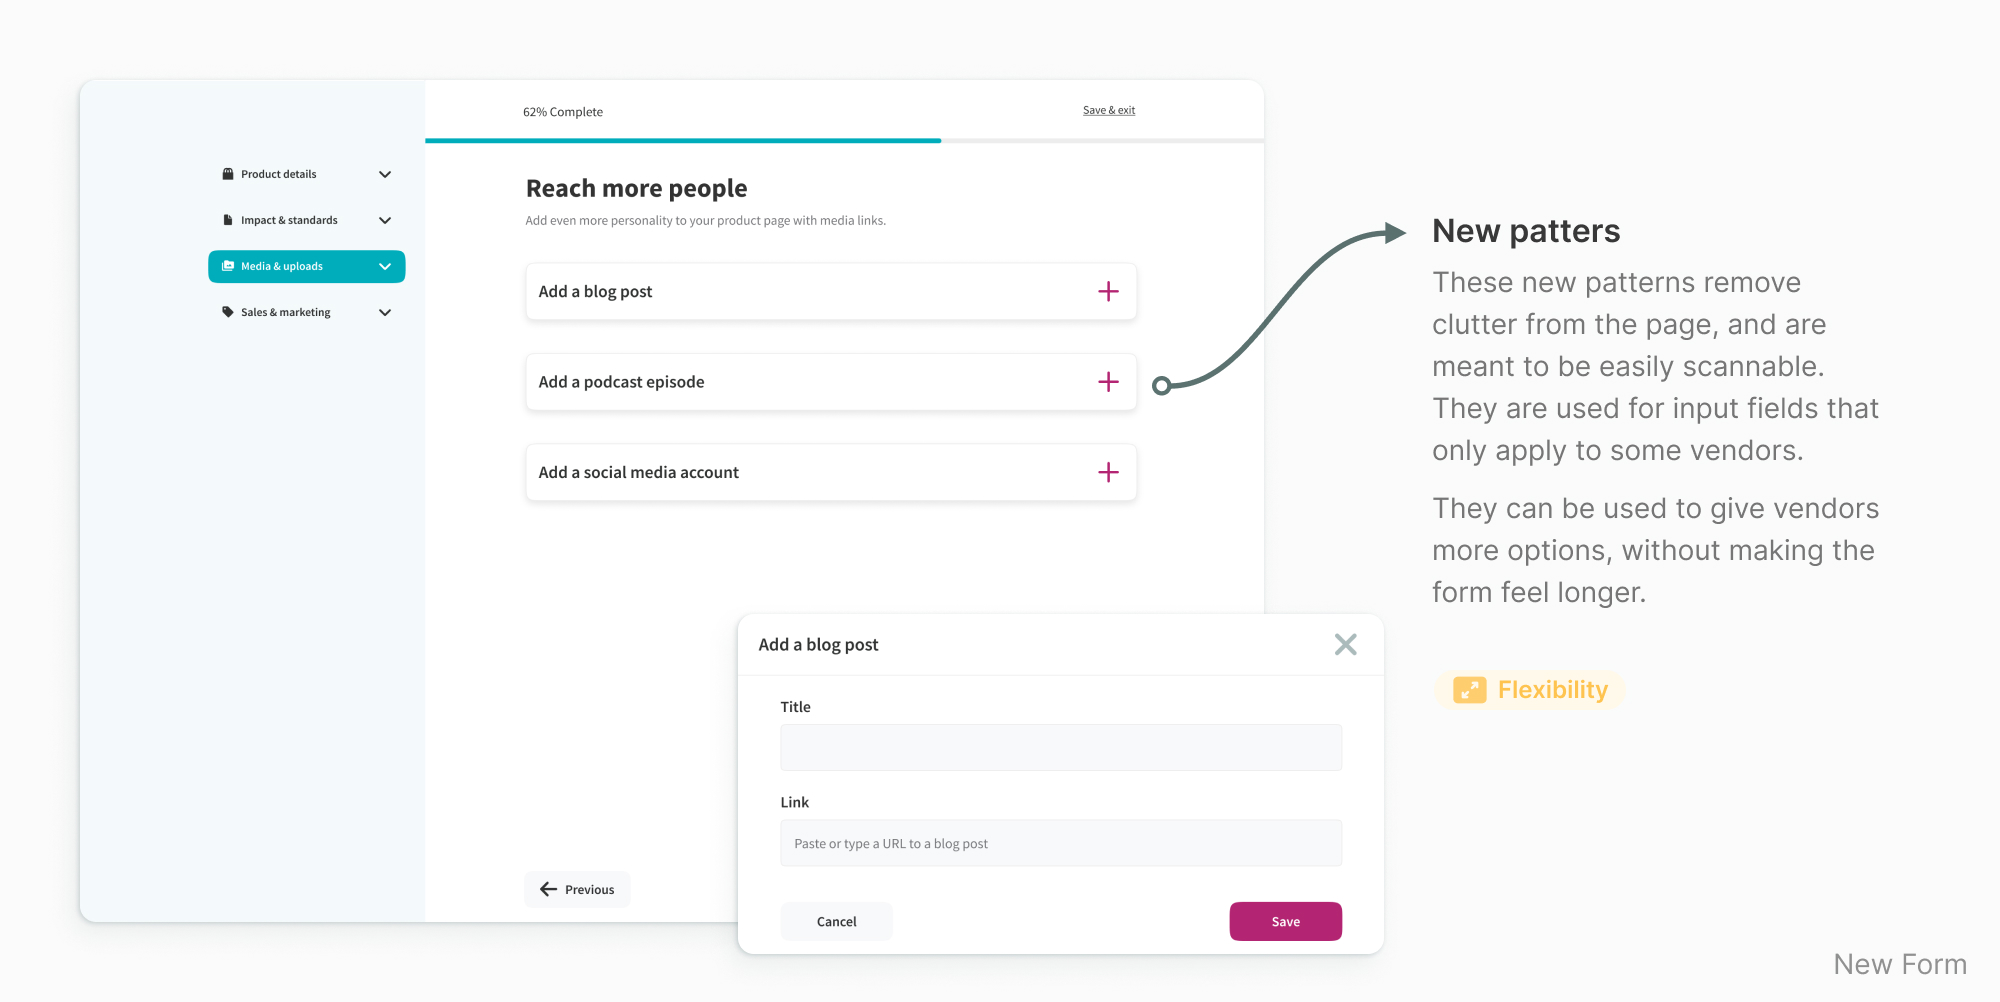
Task: Expand the Impact & standards chevron
Action: [x=385, y=220]
